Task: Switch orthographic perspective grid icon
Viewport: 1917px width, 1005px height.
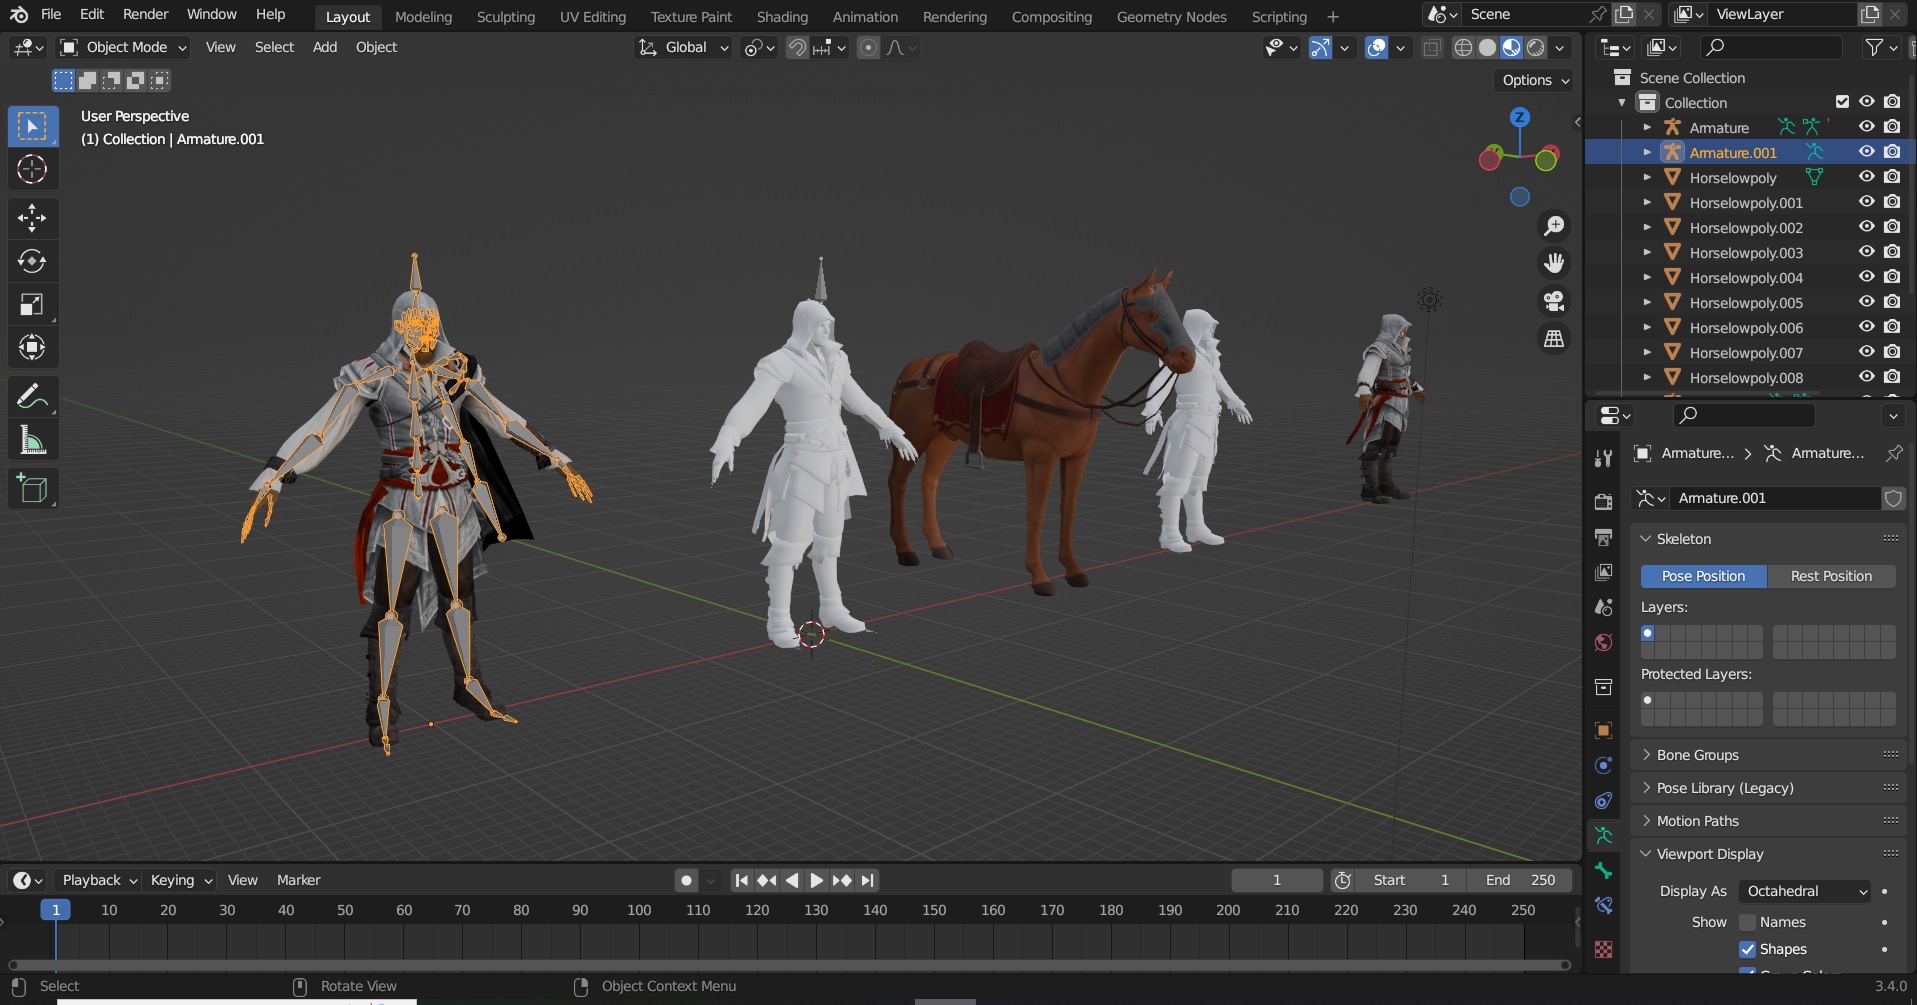Action: (x=1554, y=339)
